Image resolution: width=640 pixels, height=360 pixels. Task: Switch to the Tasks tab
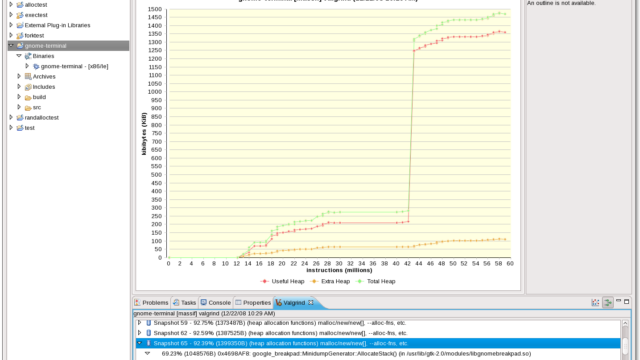pyautogui.click(x=184, y=302)
